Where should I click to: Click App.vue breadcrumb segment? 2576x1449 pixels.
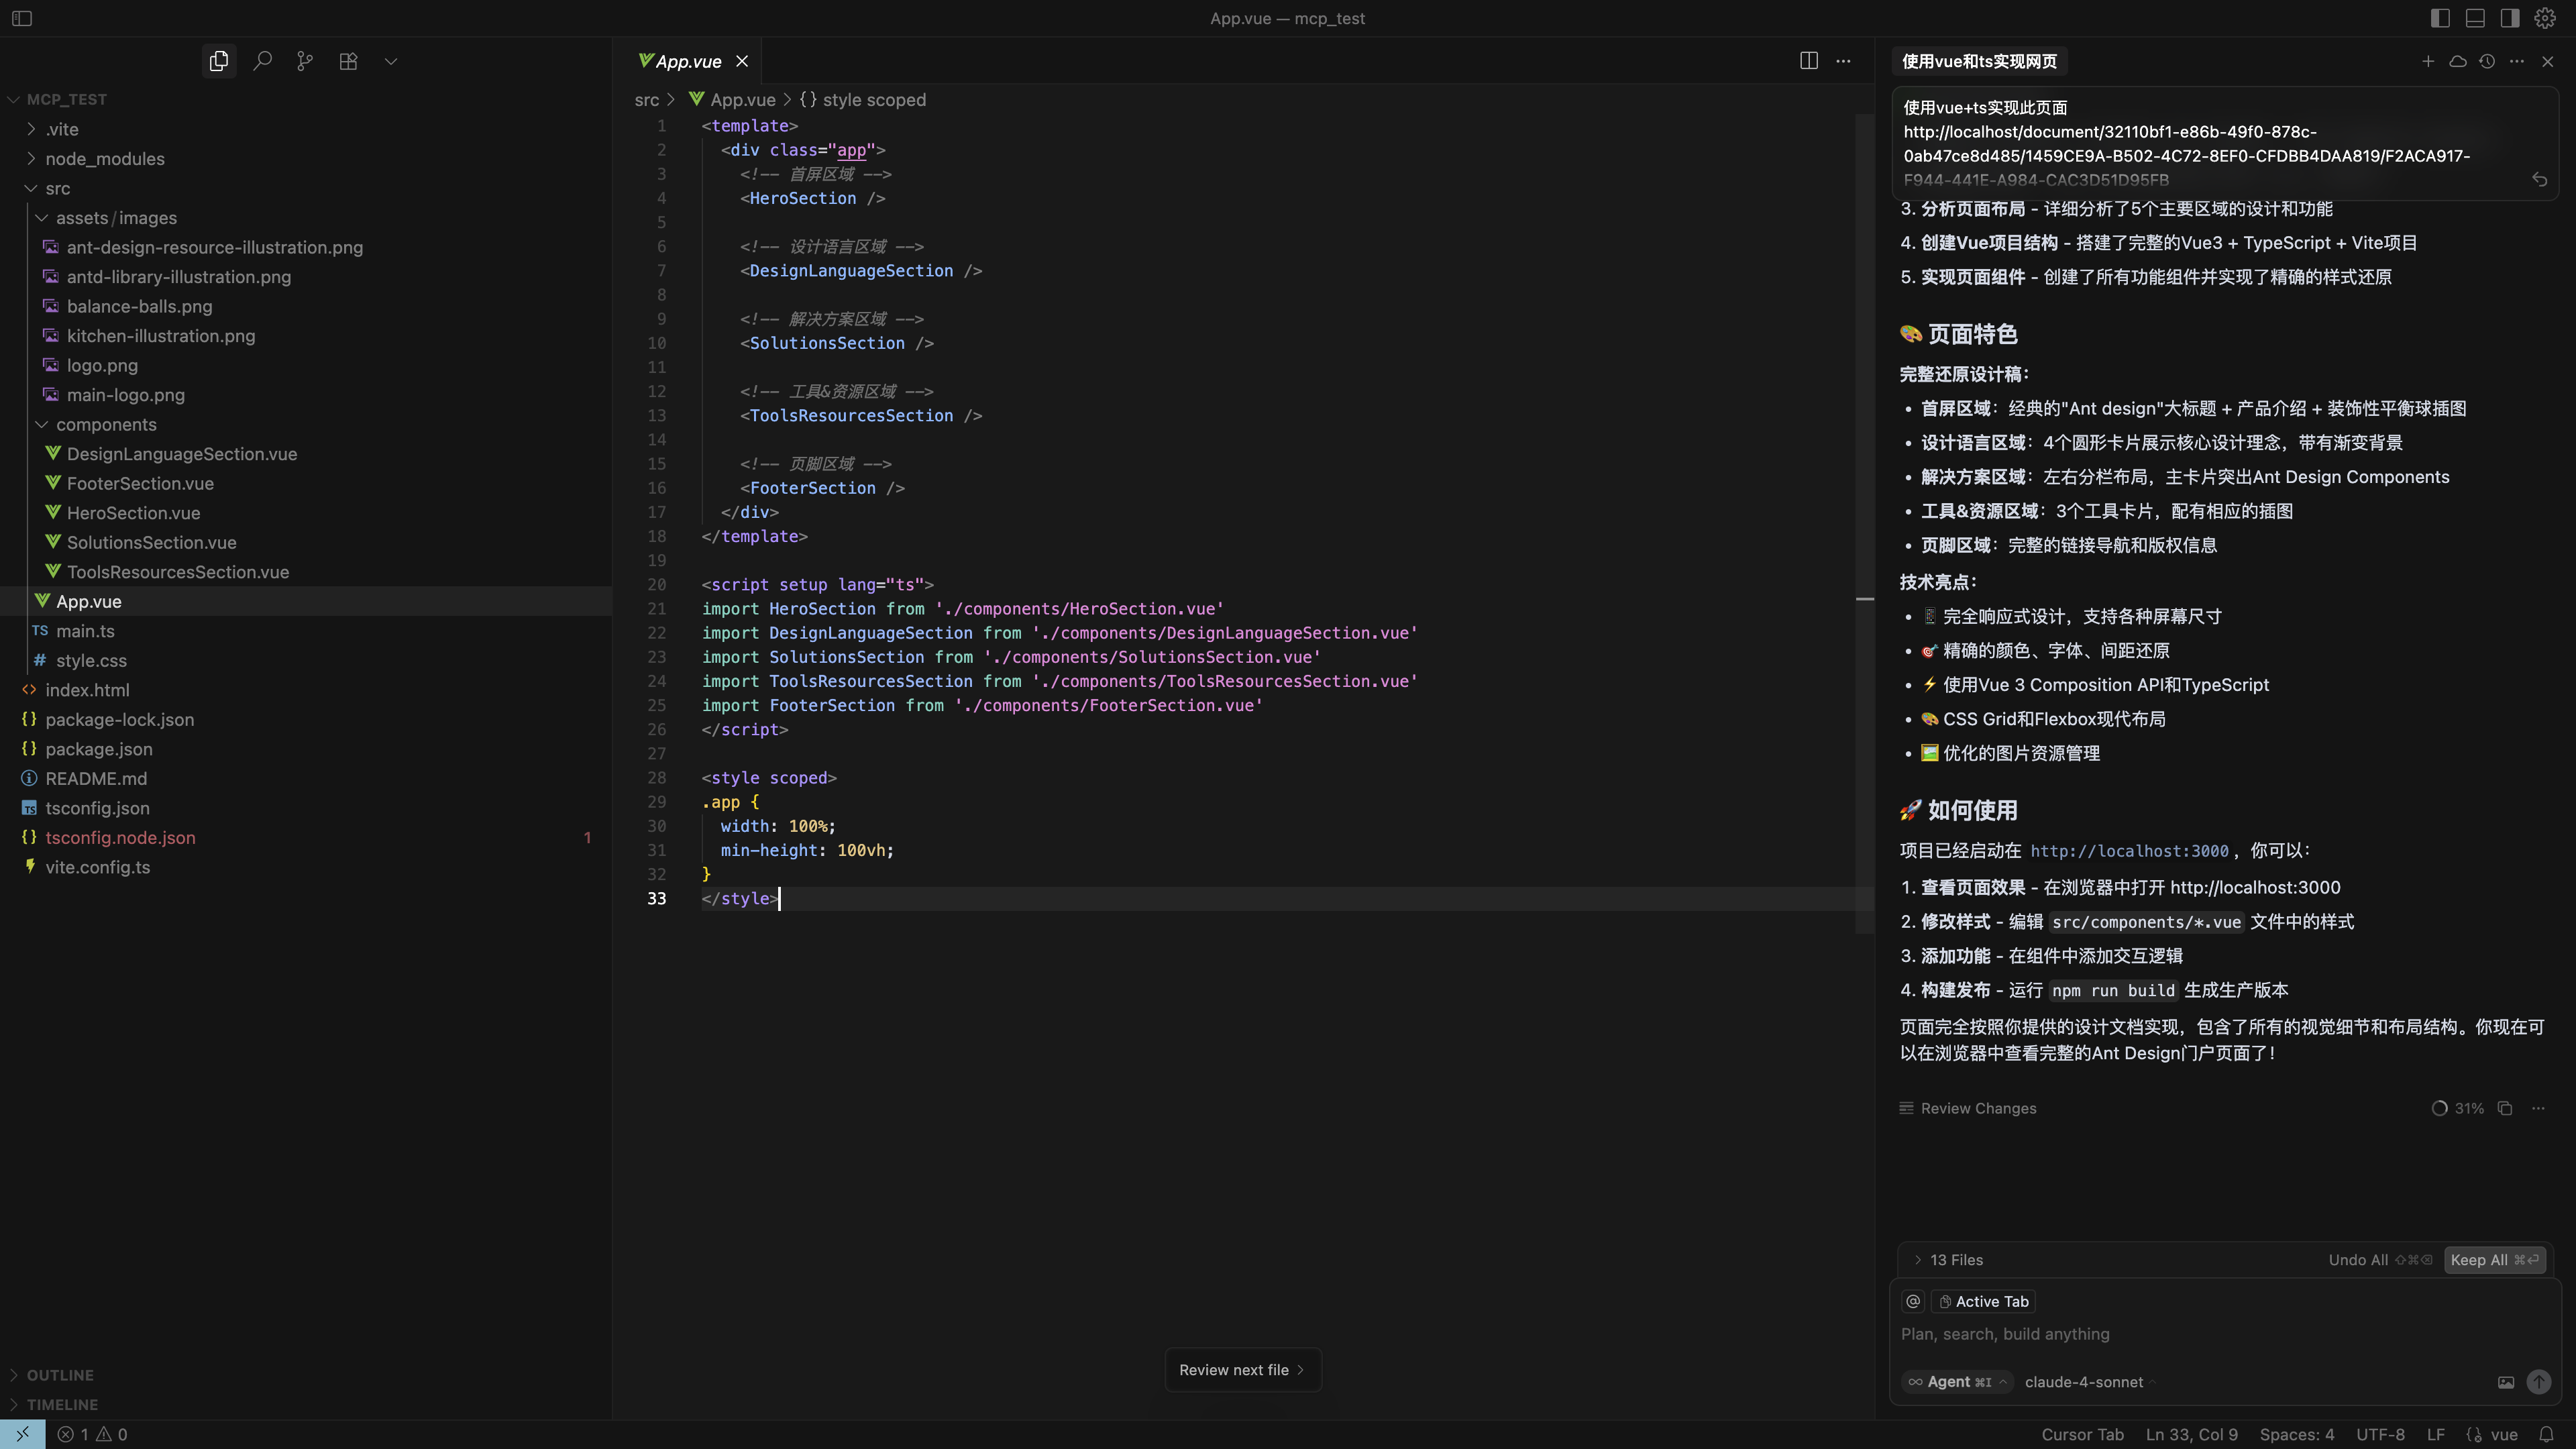[x=732, y=100]
